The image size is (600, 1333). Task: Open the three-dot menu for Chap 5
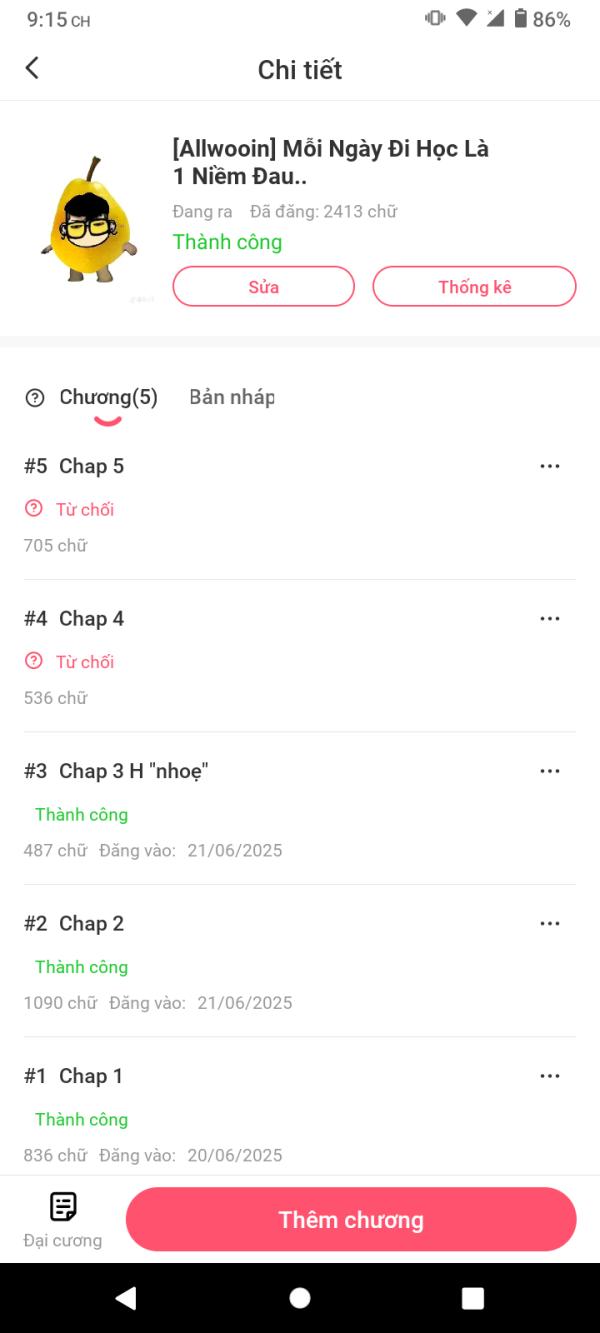tap(550, 466)
